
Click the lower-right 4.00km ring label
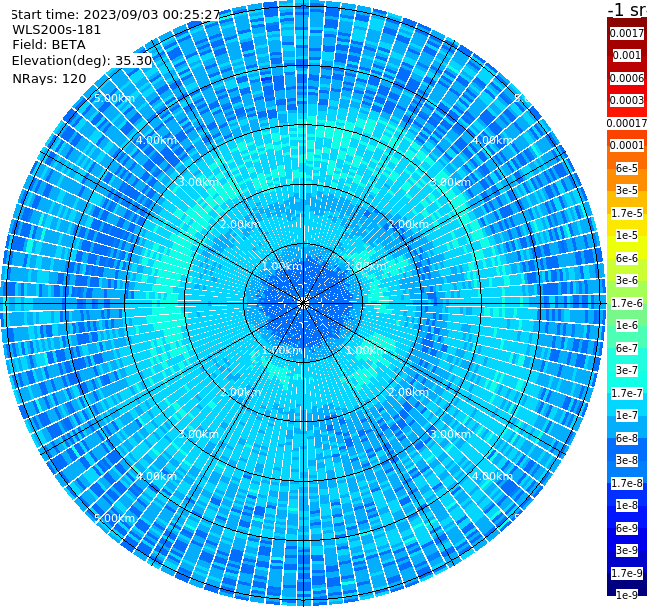tap(492, 476)
